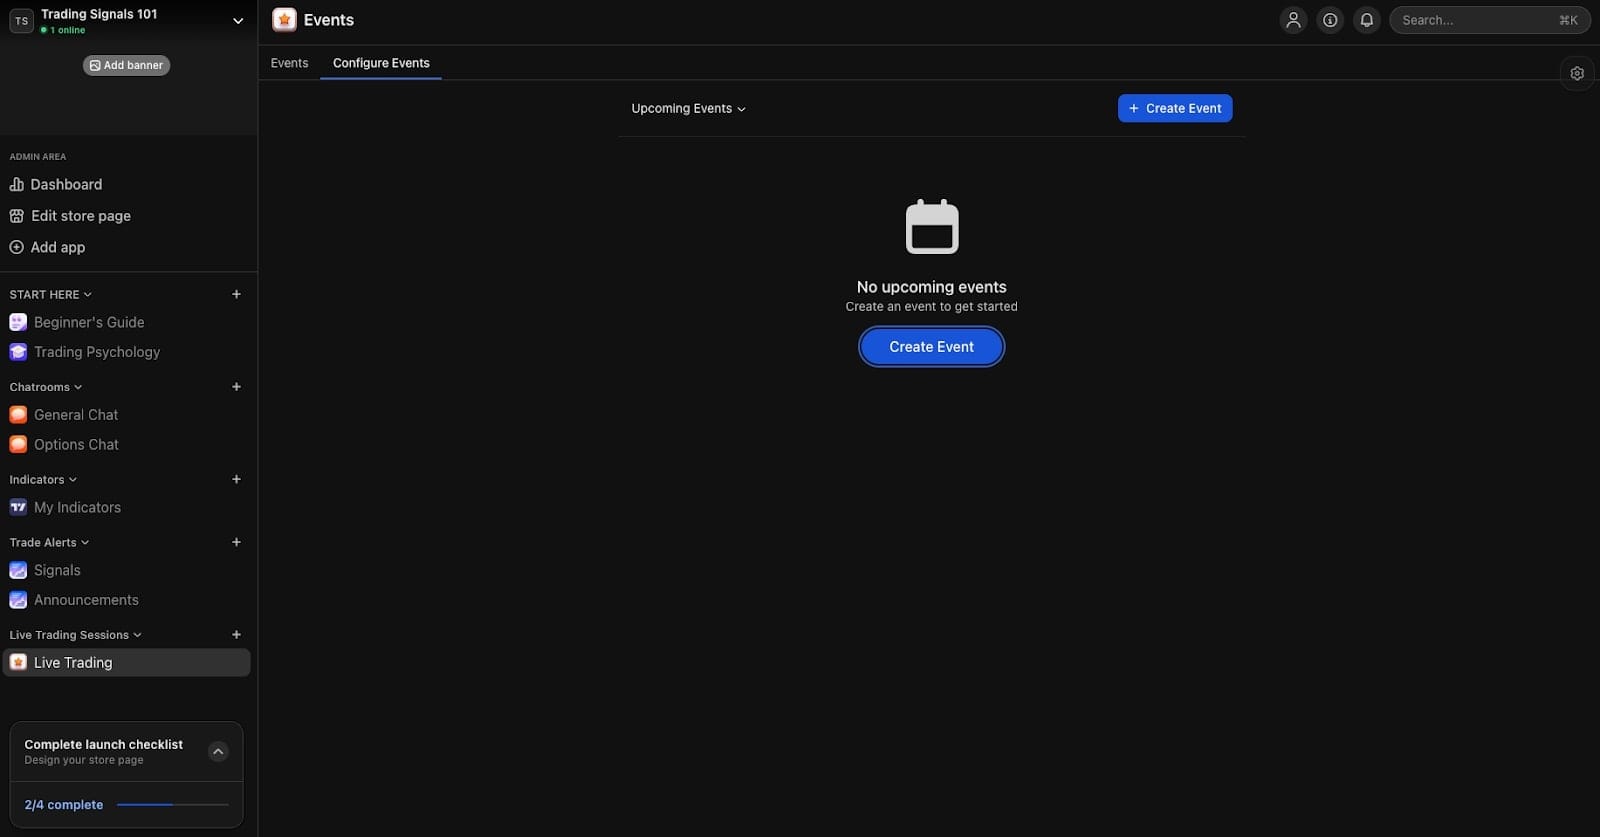
Task: Open the Upcoming Events filter dropdown
Action: [x=688, y=108]
